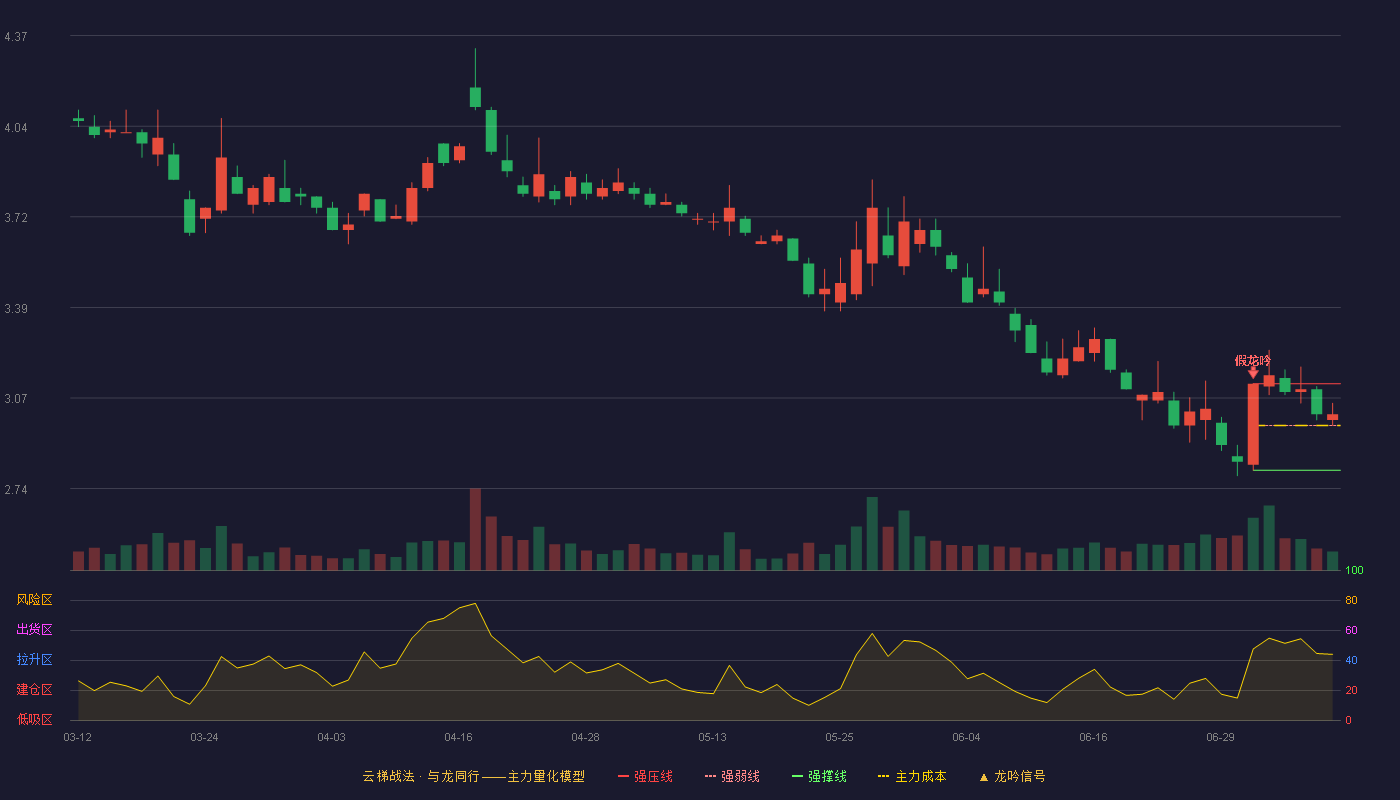
Task: Click the tallest red volume bar
Action: (x=475, y=529)
